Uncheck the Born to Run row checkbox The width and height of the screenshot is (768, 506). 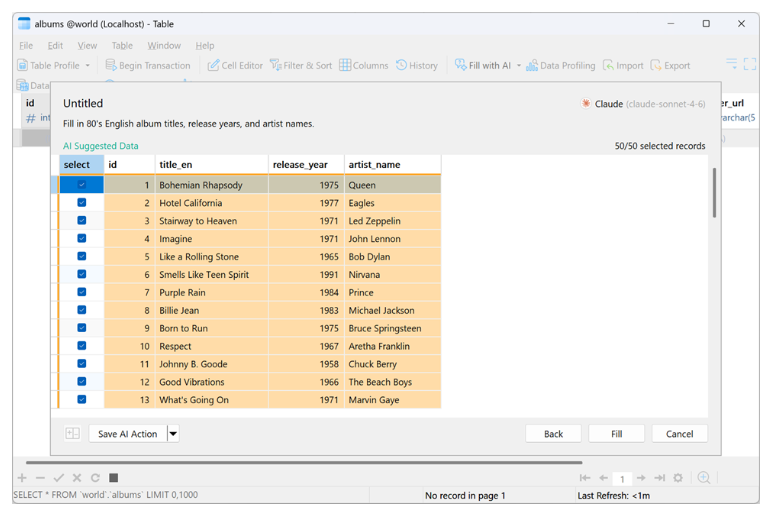[x=82, y=328]
